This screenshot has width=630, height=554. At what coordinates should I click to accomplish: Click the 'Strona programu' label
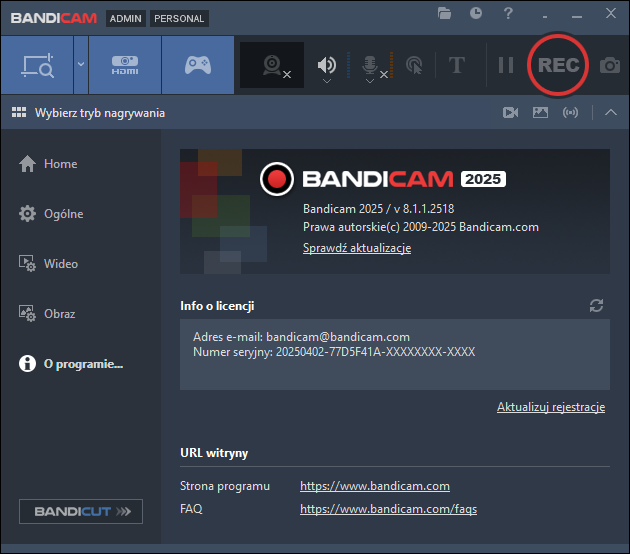click(x=225, y=486)
